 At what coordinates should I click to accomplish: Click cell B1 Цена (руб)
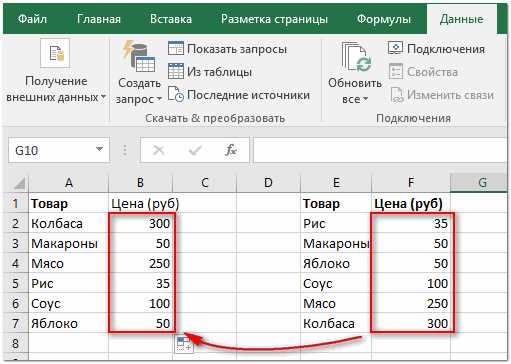click(x=140, y=203)
